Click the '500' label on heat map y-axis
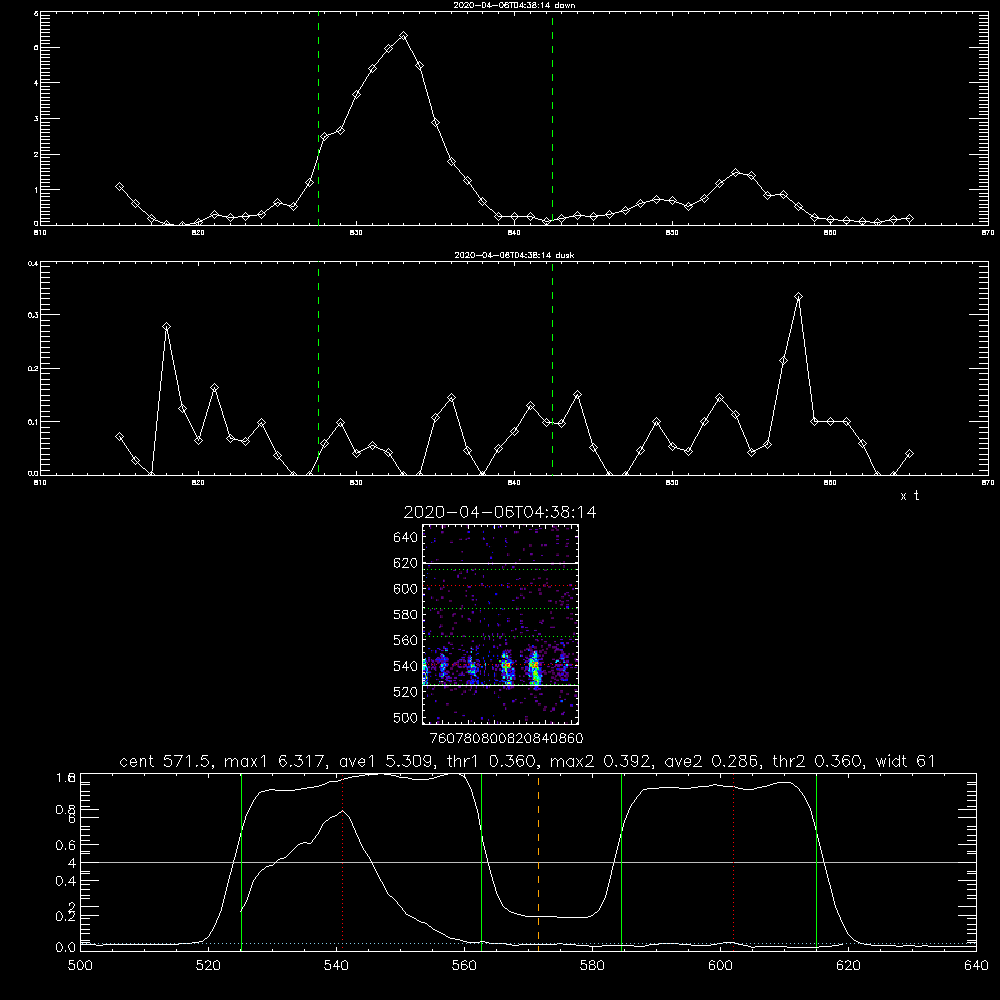This screenshot has width=1000, height=1000. coord(406,718)
